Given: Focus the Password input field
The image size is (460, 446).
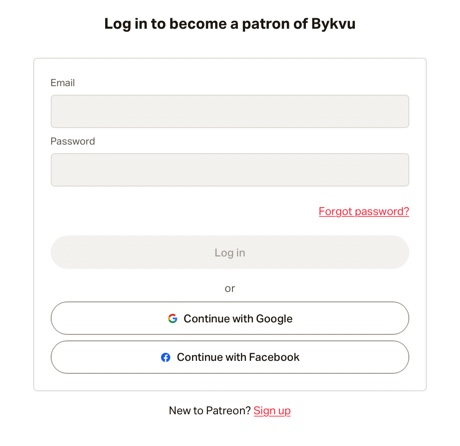Looking at the screenshot, I should pyautogui.click(x=230, y=170).
